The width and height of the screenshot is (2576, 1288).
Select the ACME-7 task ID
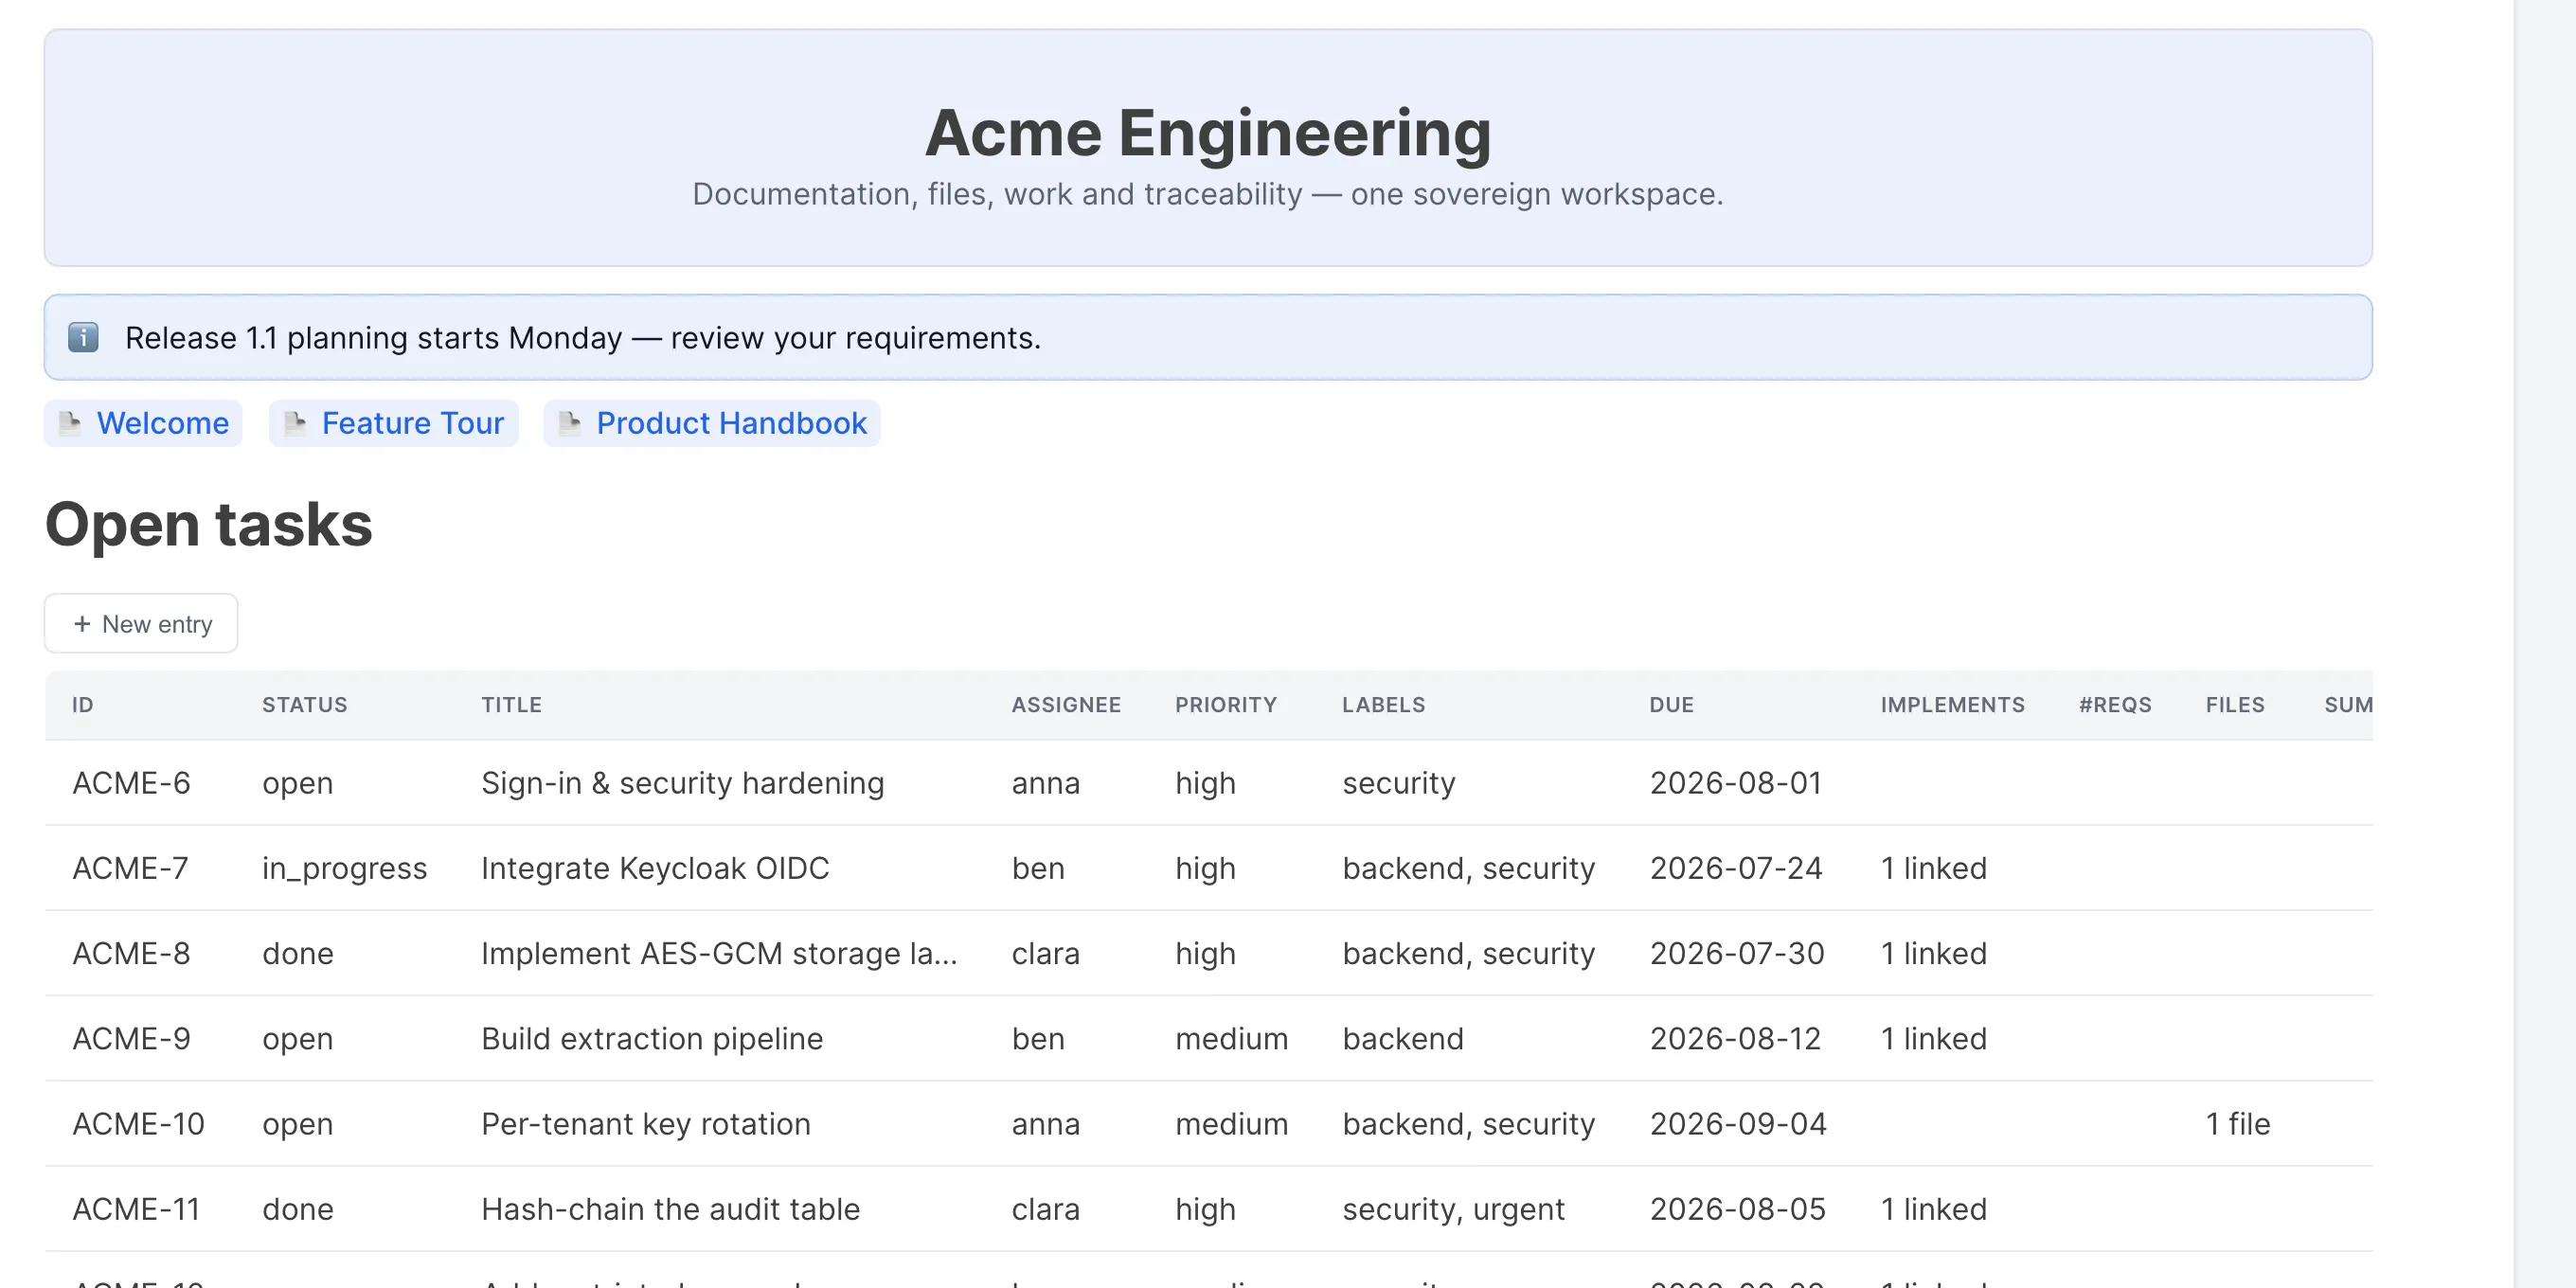coord(130,868)
